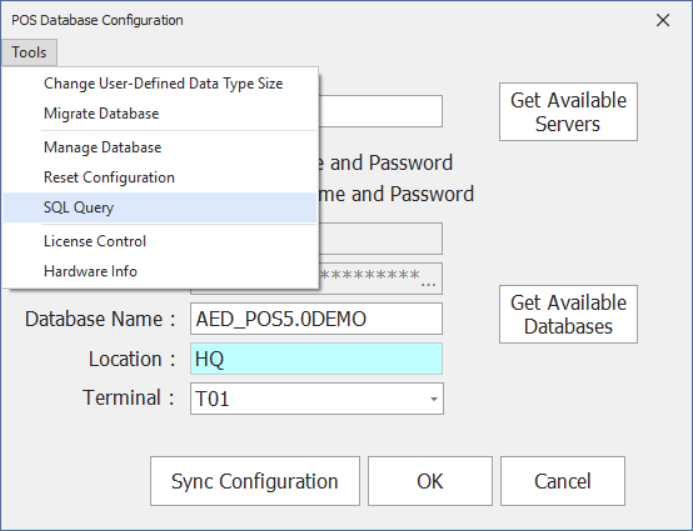Choose Migrate Database from the menu
The image size is (693, 531).
click(x=101, y=114)
